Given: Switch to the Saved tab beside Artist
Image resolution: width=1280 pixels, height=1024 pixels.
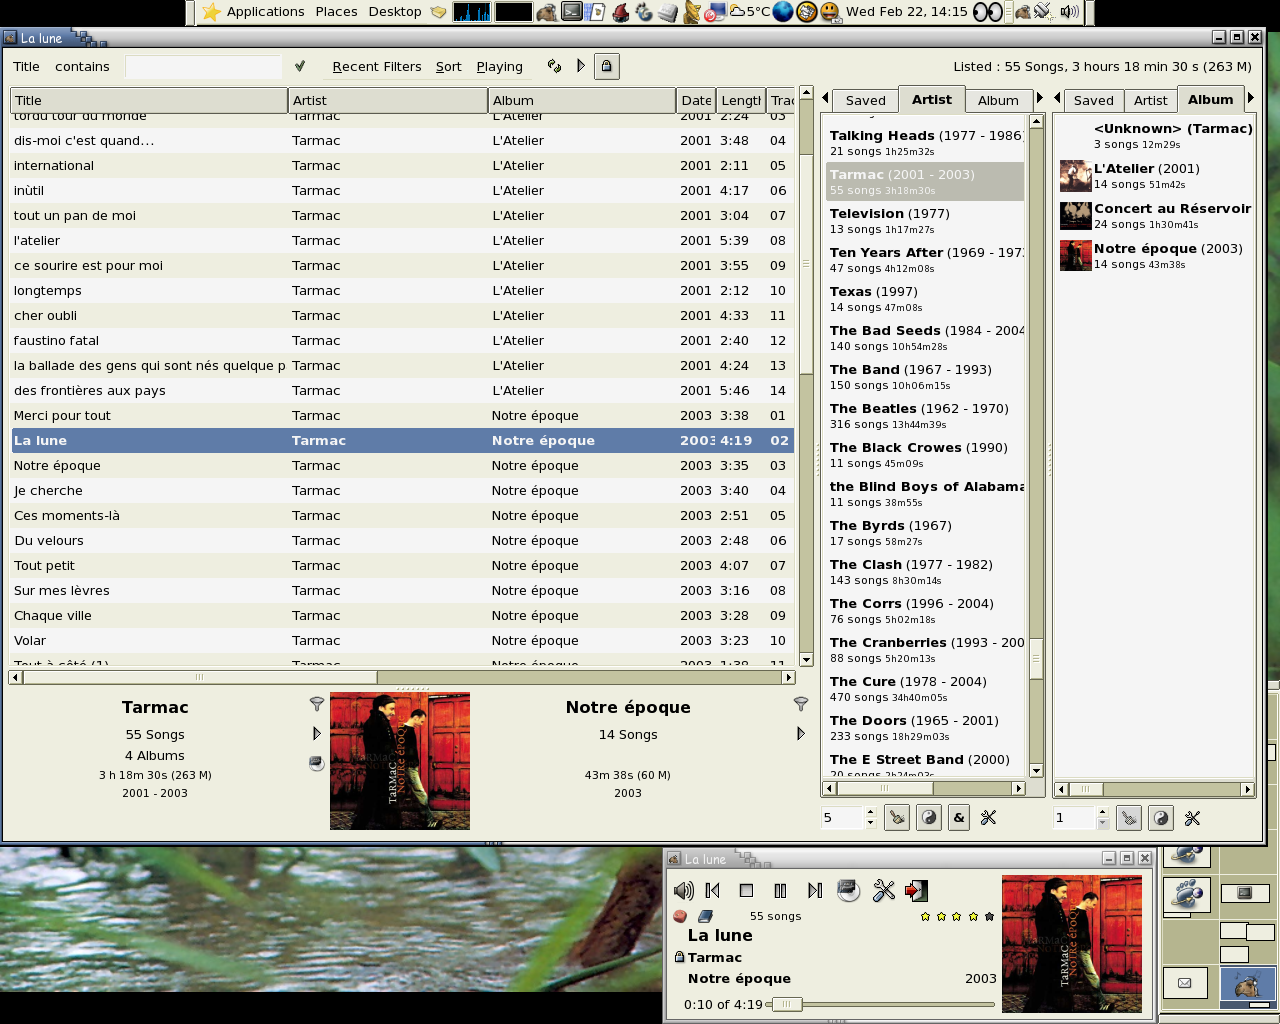Looking at the screenshot, I should coord(865,100).
